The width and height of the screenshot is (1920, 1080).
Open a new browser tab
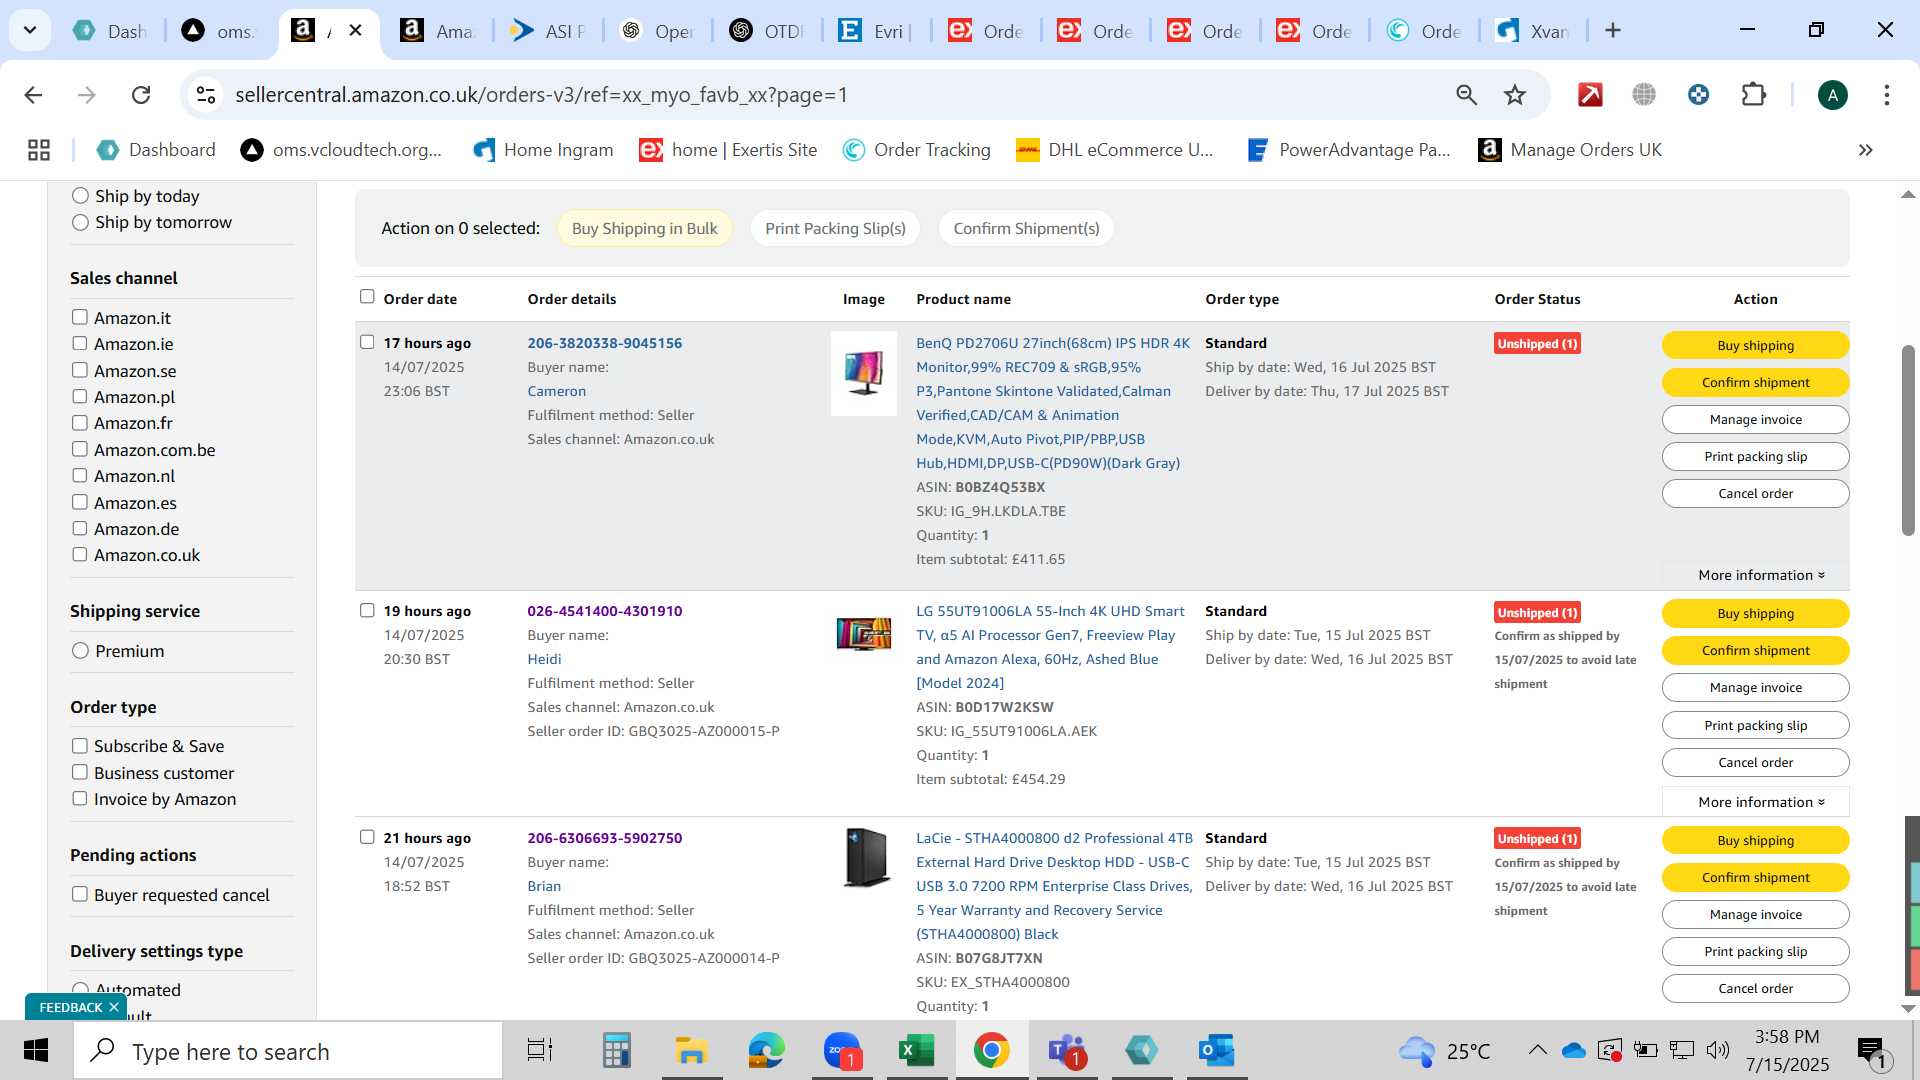tap(1612, 30)
